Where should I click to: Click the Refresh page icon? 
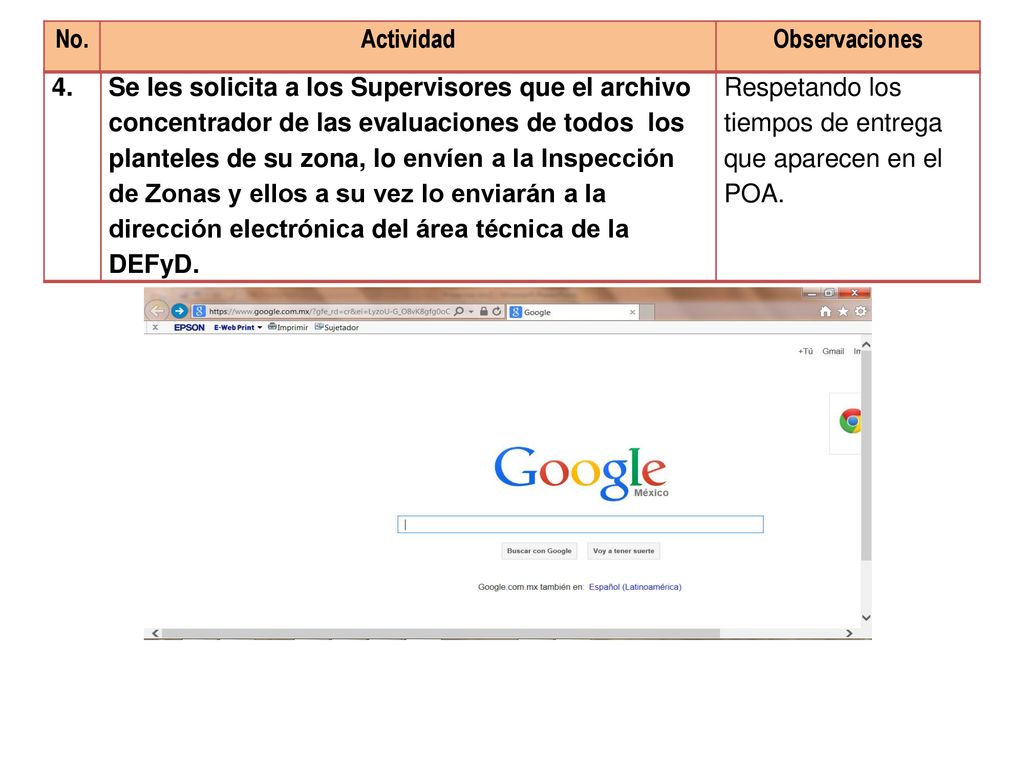(x=497, y=312)
